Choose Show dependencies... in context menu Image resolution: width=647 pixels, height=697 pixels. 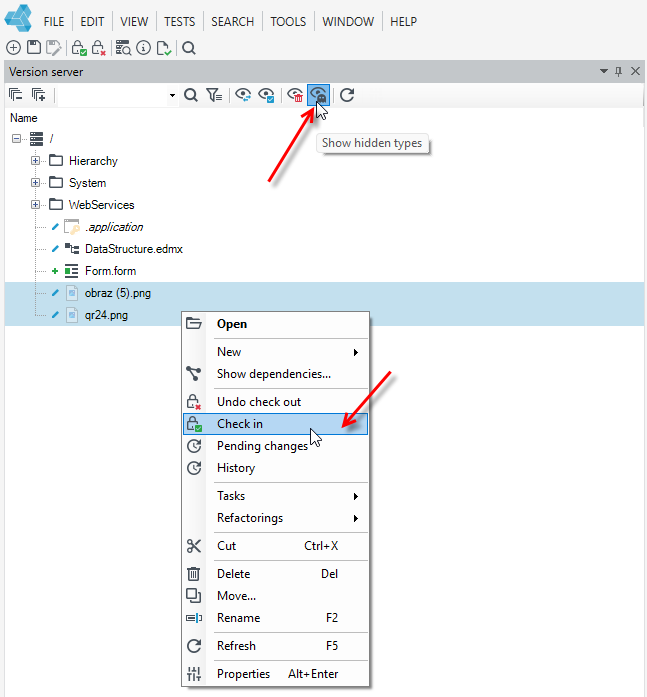pyautogui.click(x=276, y=374)
